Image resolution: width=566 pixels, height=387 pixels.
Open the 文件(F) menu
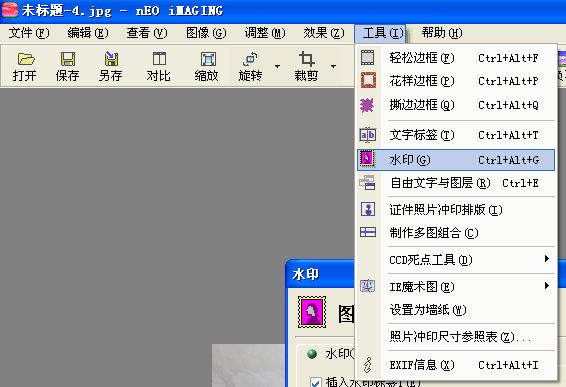[x=29, y=33]
